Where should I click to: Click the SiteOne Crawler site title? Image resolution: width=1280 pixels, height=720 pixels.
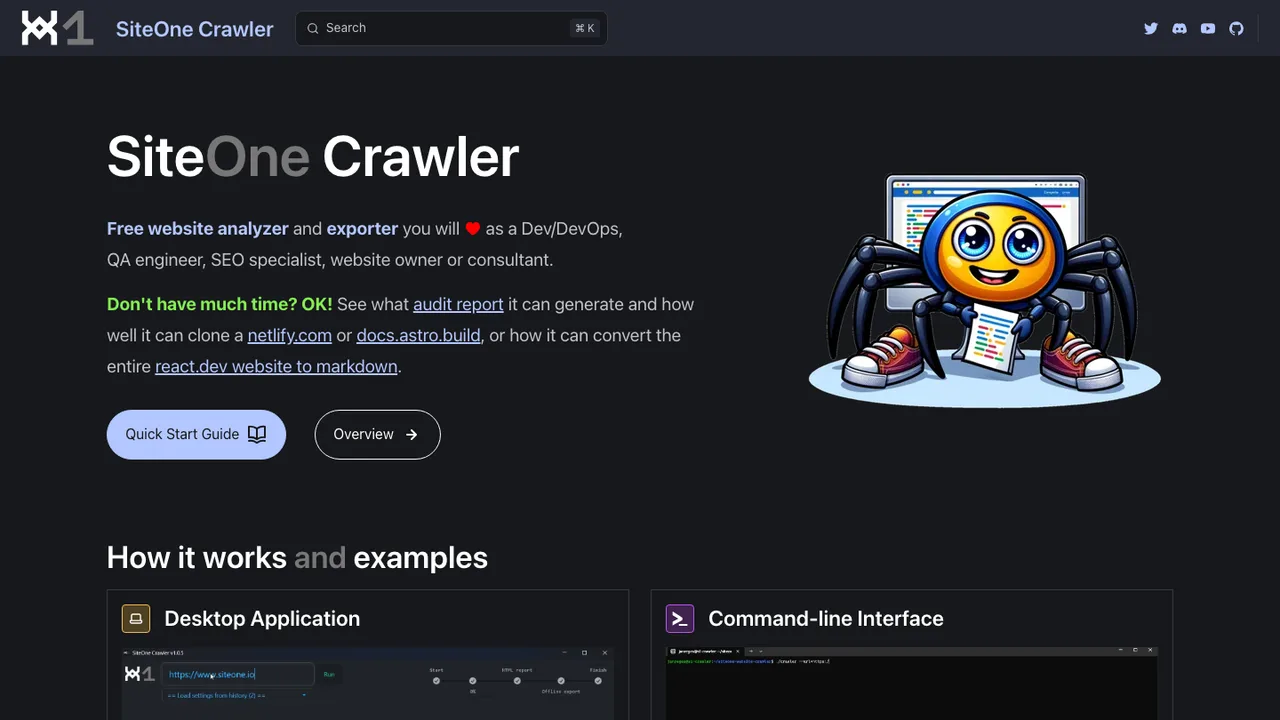(194, 29)
